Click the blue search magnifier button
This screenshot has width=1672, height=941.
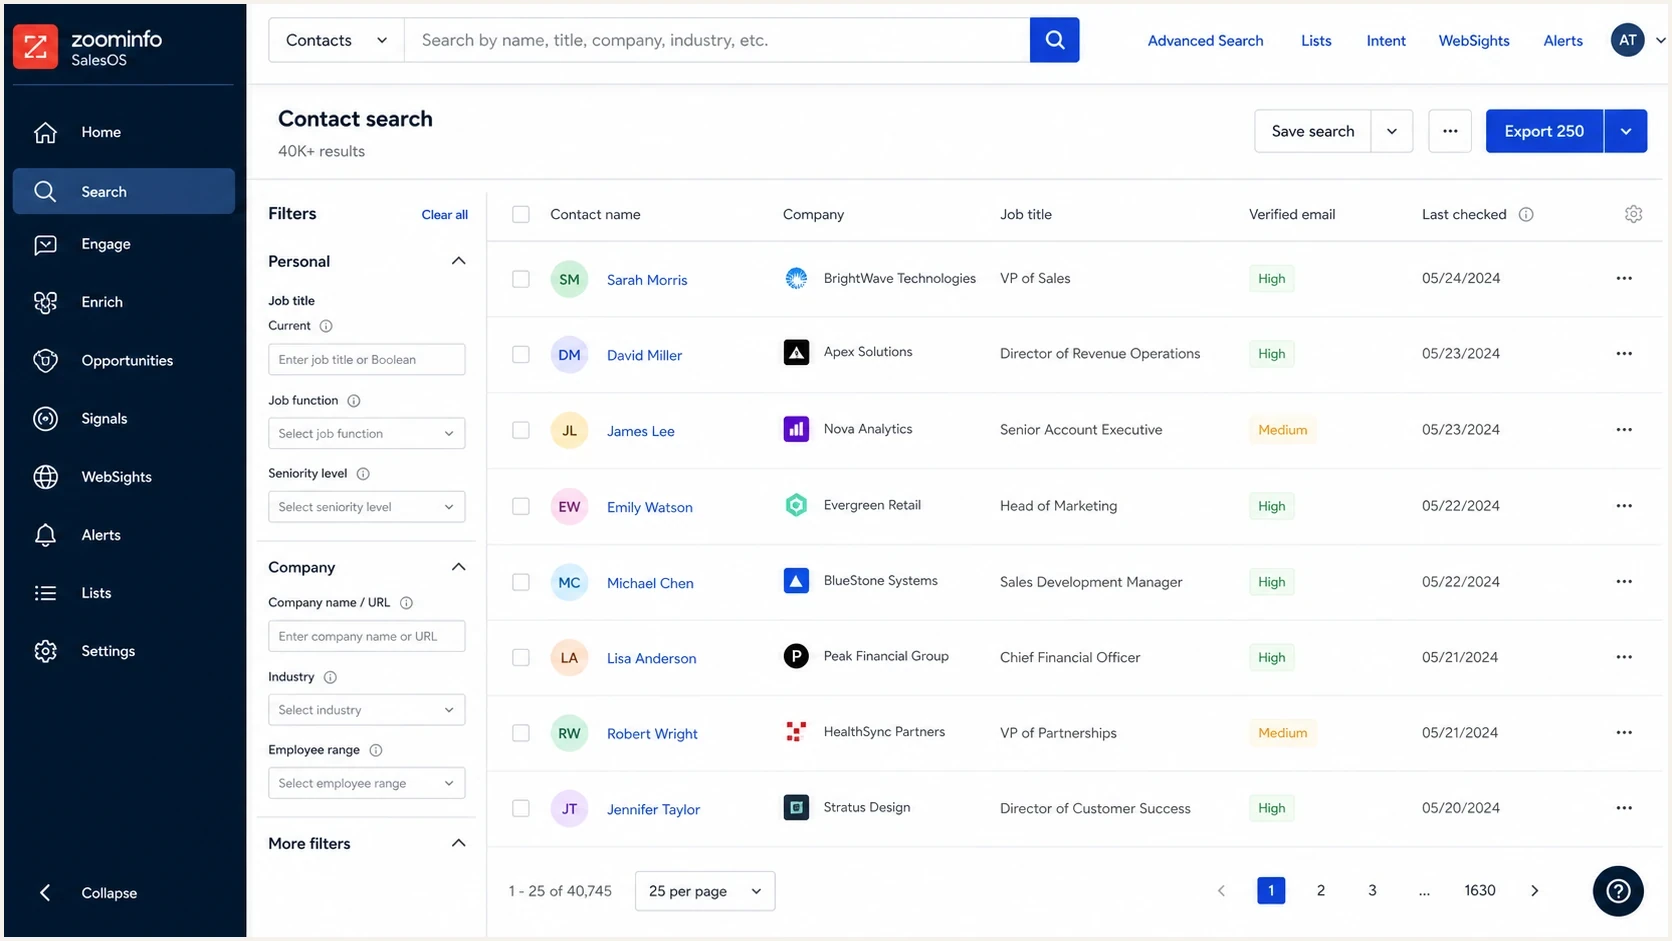tap(1054, 40)
